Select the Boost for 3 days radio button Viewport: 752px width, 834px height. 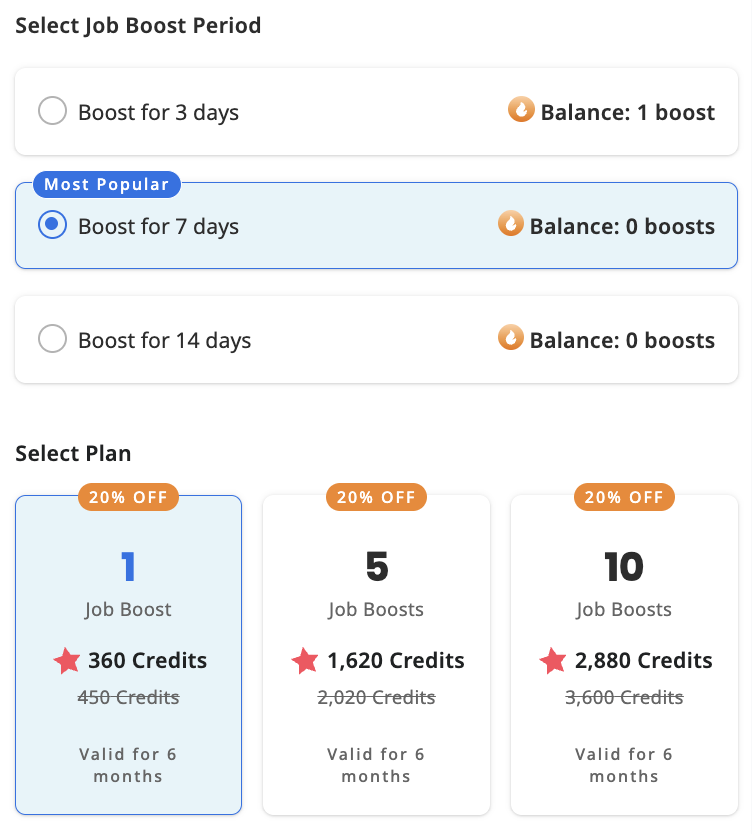(52, 111)
